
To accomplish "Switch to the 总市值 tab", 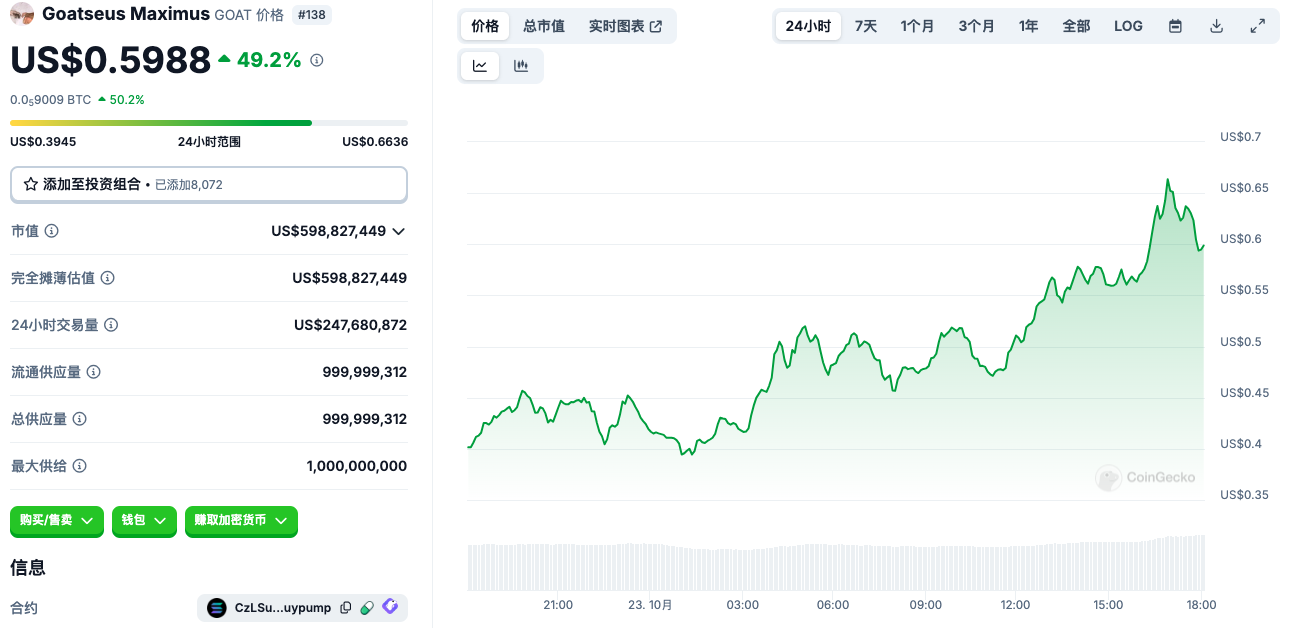I will click(544, 26).
